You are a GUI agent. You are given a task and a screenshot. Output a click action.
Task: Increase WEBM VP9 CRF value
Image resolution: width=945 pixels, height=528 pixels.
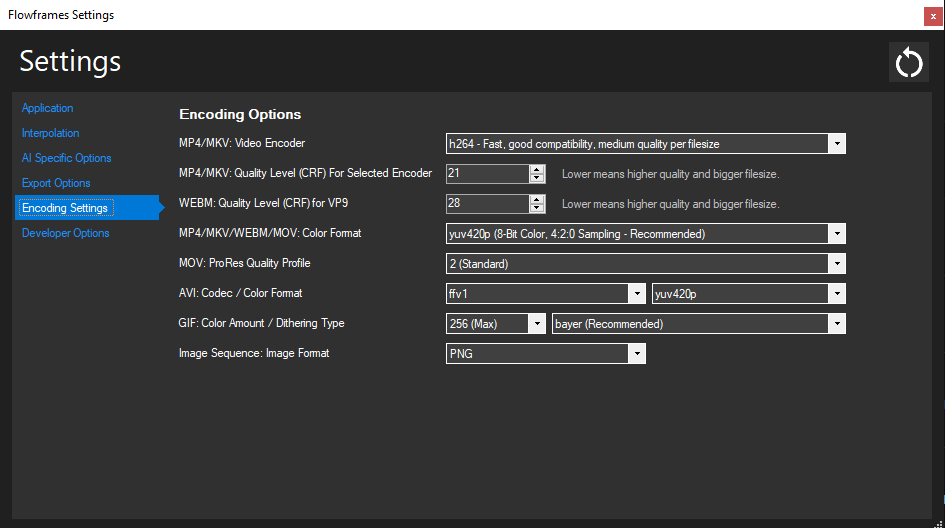click(536, 200)
